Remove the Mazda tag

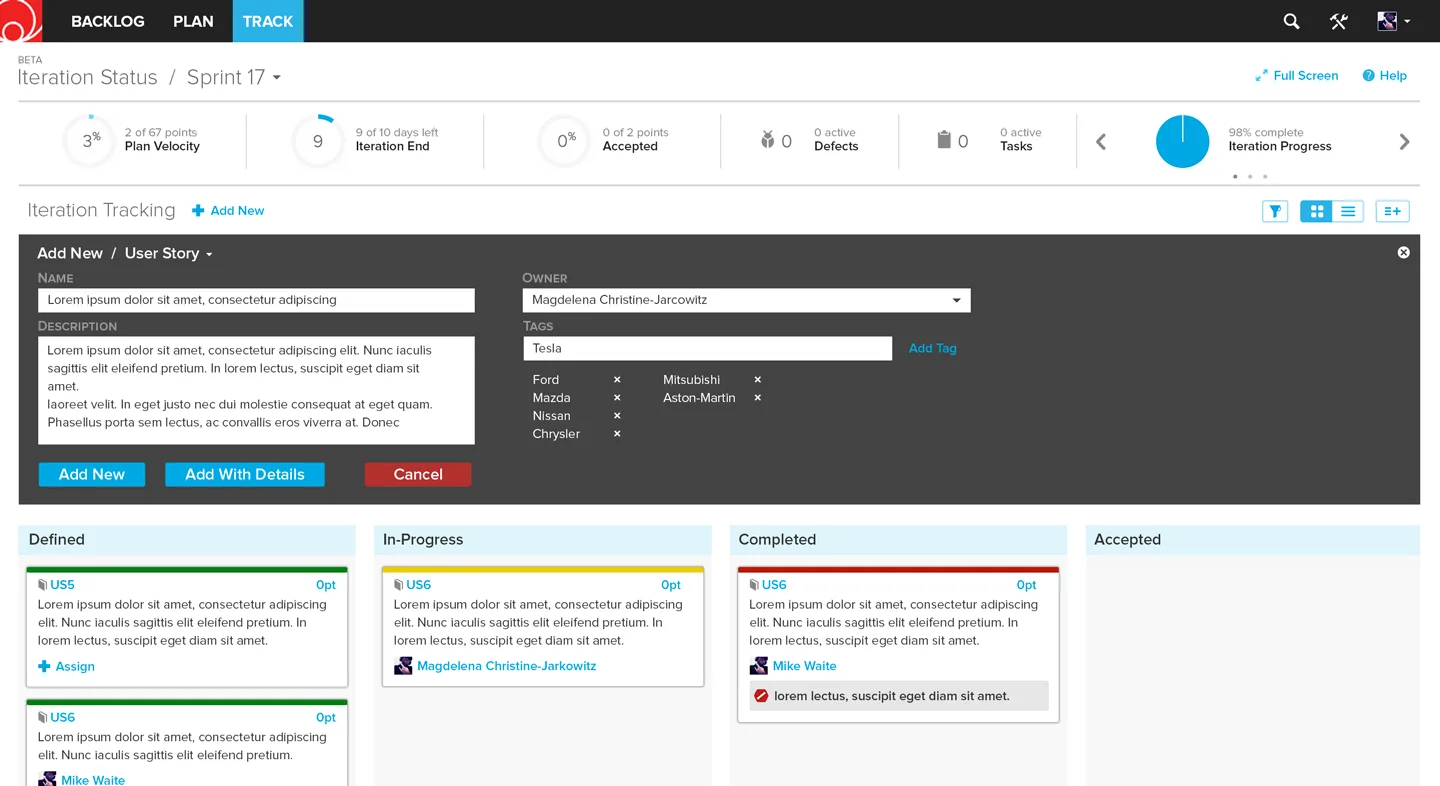[617, 398]
